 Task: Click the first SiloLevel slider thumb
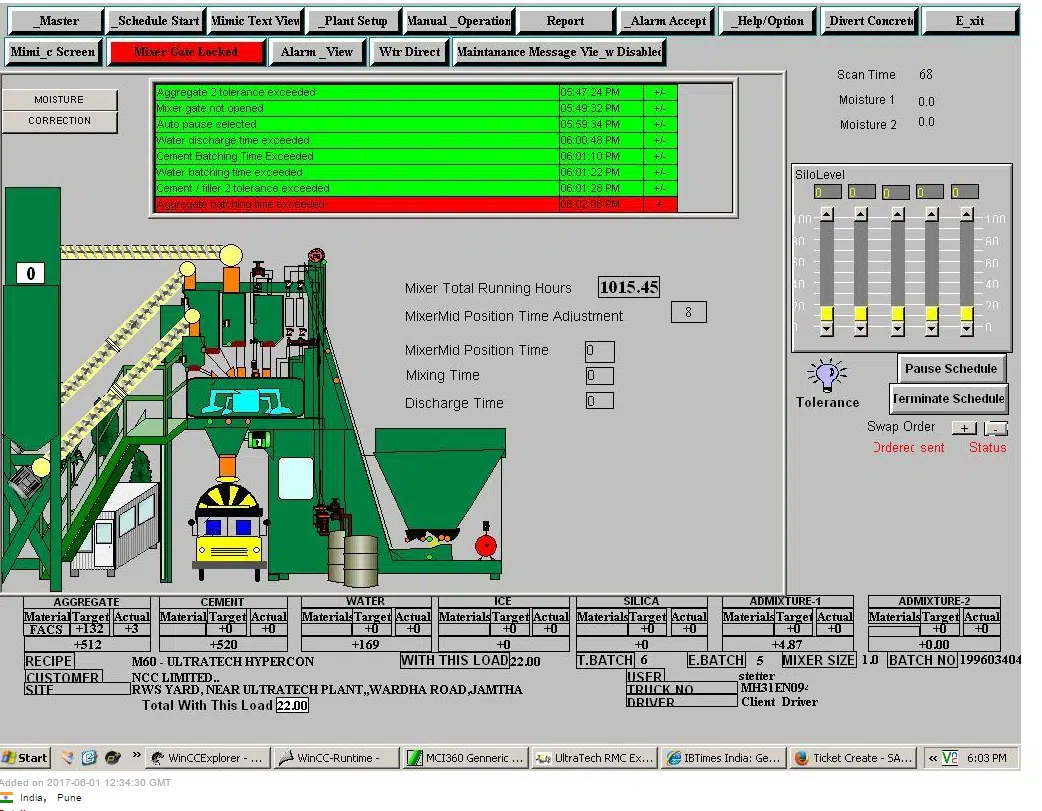pos(825,313)
